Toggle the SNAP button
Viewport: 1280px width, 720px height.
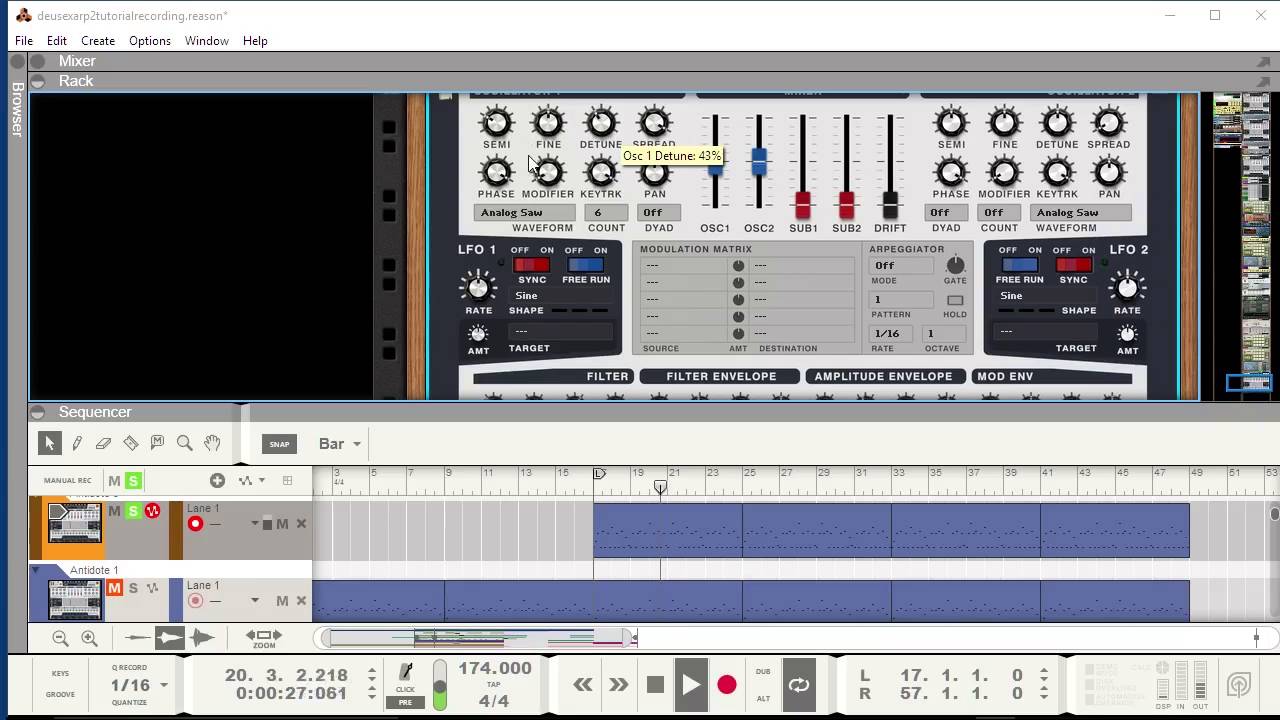[279, 444]
